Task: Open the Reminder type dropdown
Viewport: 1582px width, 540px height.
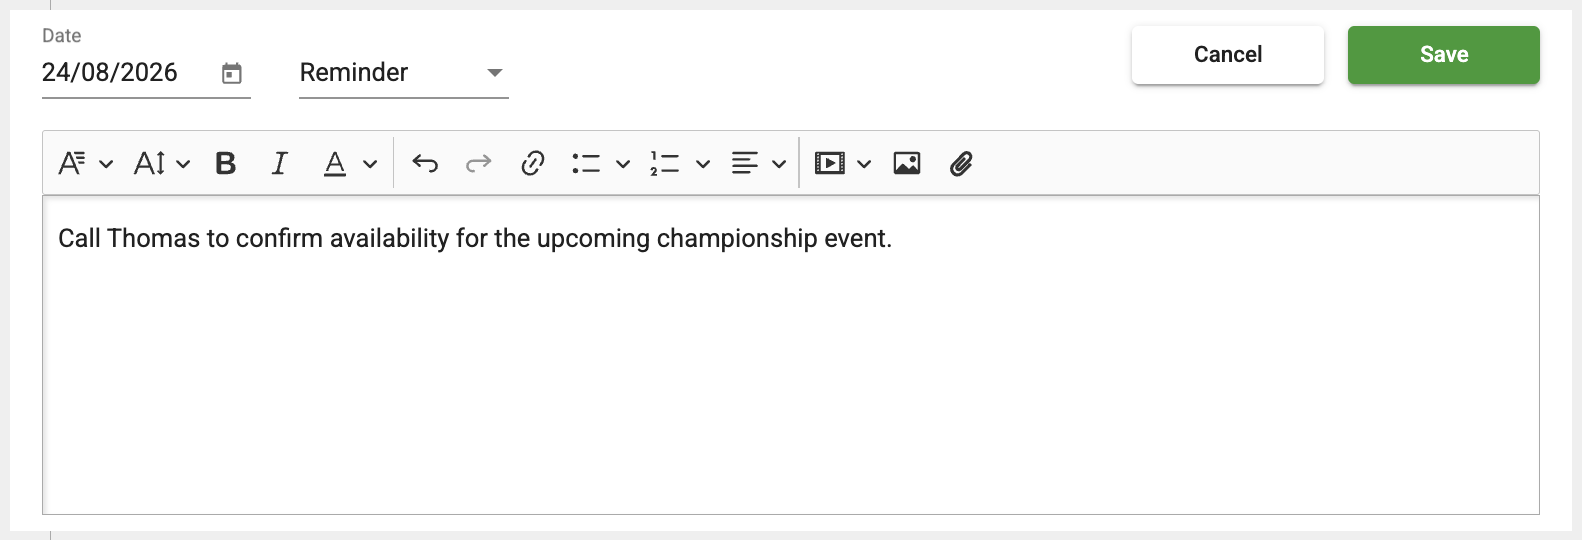Action: (x=404, y=73)
